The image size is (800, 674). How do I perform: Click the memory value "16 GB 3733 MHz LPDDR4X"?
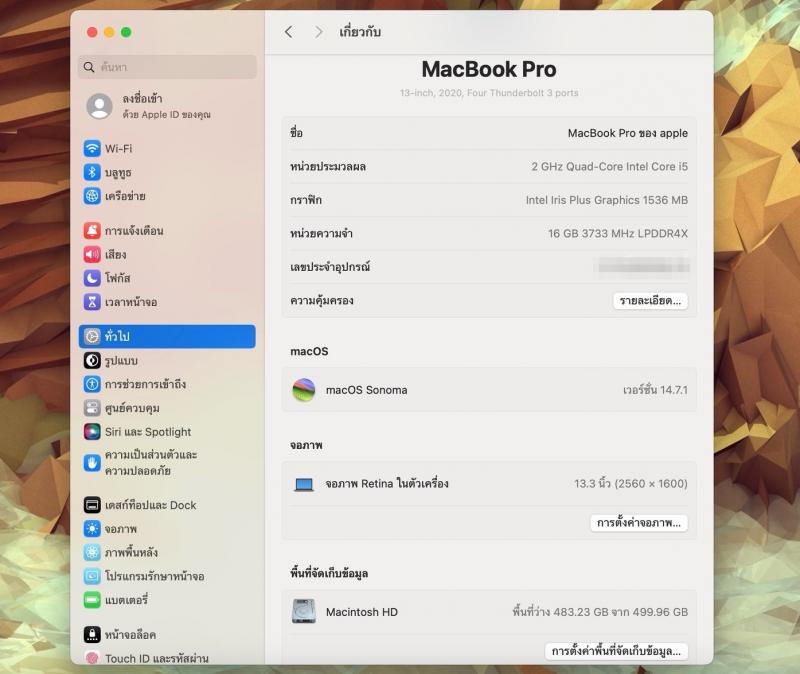tap(618, 234)
